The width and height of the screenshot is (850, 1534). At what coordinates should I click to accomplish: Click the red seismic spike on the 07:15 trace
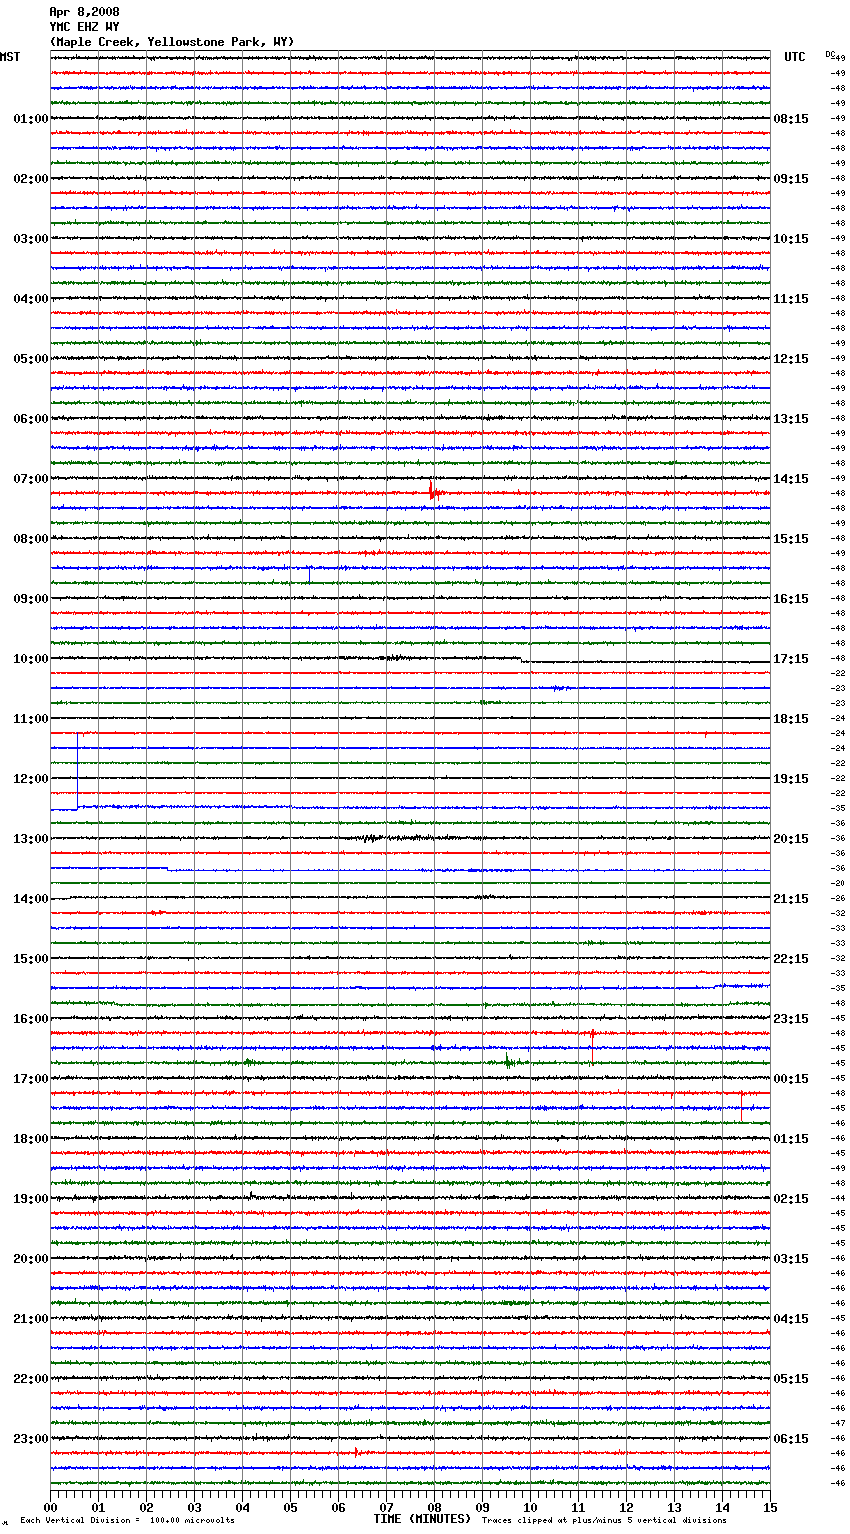(x=433, y=490)
